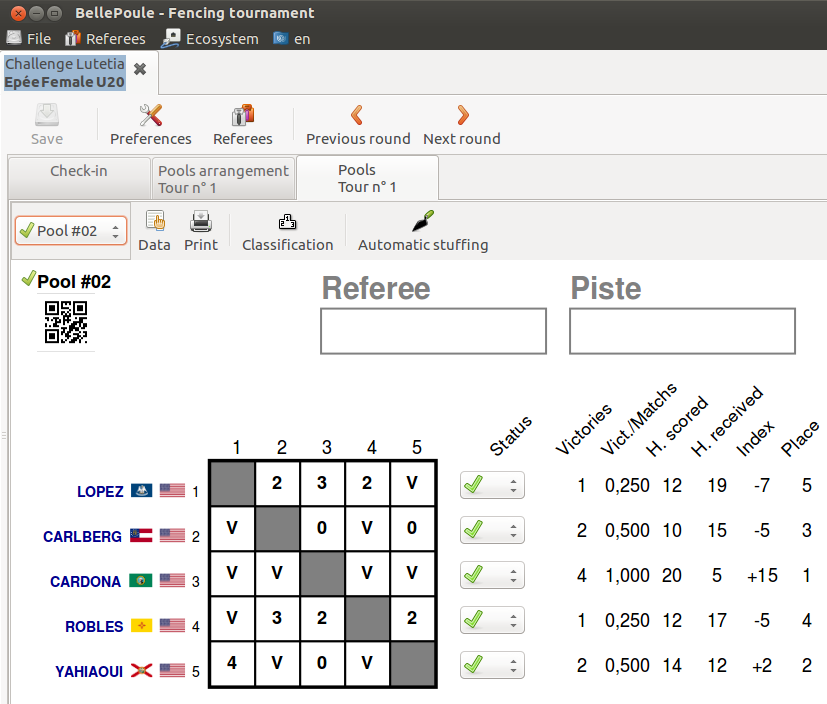Select LOPEZ versus CARLBERG score cell
The height and width of the screenshot is (704, 827).
tap(277, 483)
